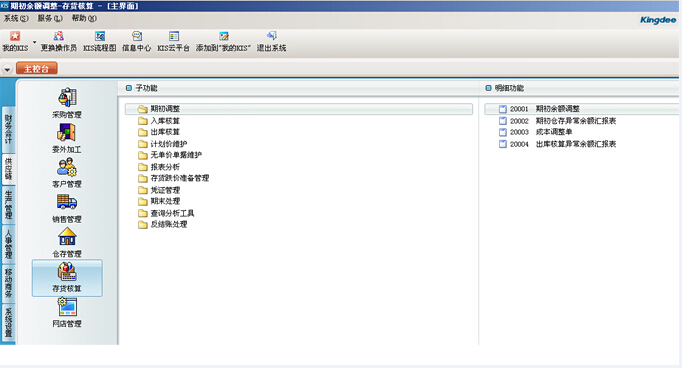The height and width of the screenshot is (368, 682).
Task: Click 20001 期初余额调整 document icon
Action: [x=503, y=109]
